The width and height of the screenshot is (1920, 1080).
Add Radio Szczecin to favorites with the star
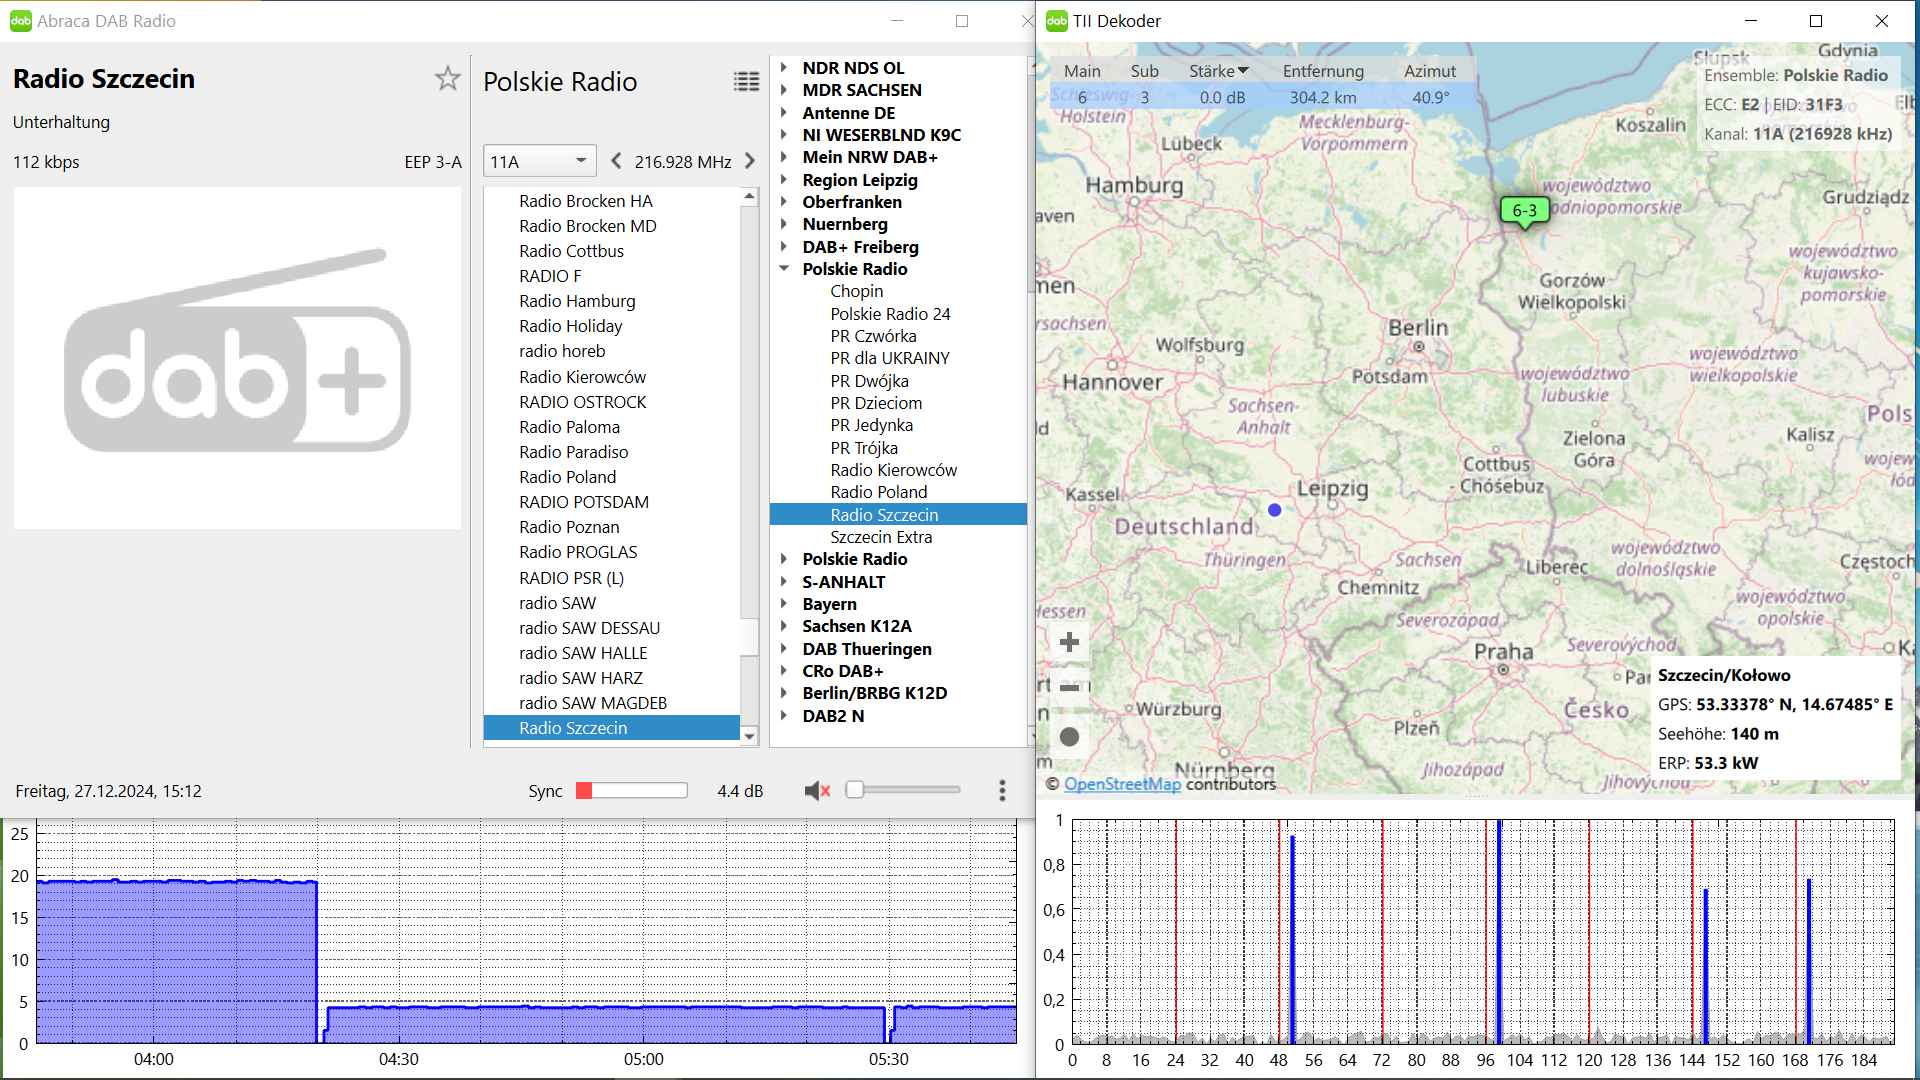447,79
